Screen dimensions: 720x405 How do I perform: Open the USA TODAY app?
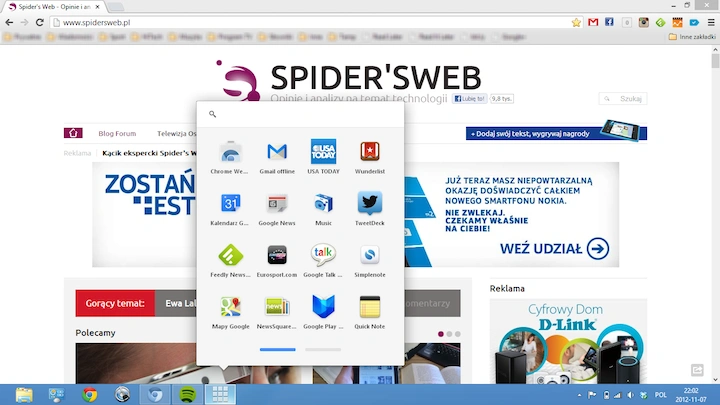click(323, 157)
